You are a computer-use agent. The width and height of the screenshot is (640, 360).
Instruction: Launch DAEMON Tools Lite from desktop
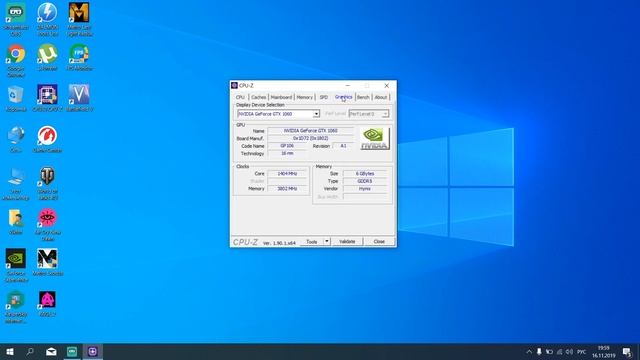pyautogui.click(x=47, y=19)
